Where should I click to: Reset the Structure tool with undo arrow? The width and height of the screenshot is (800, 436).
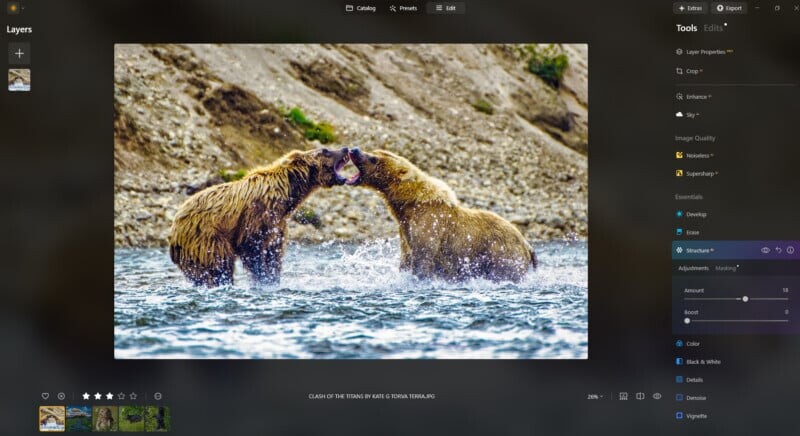778,250
